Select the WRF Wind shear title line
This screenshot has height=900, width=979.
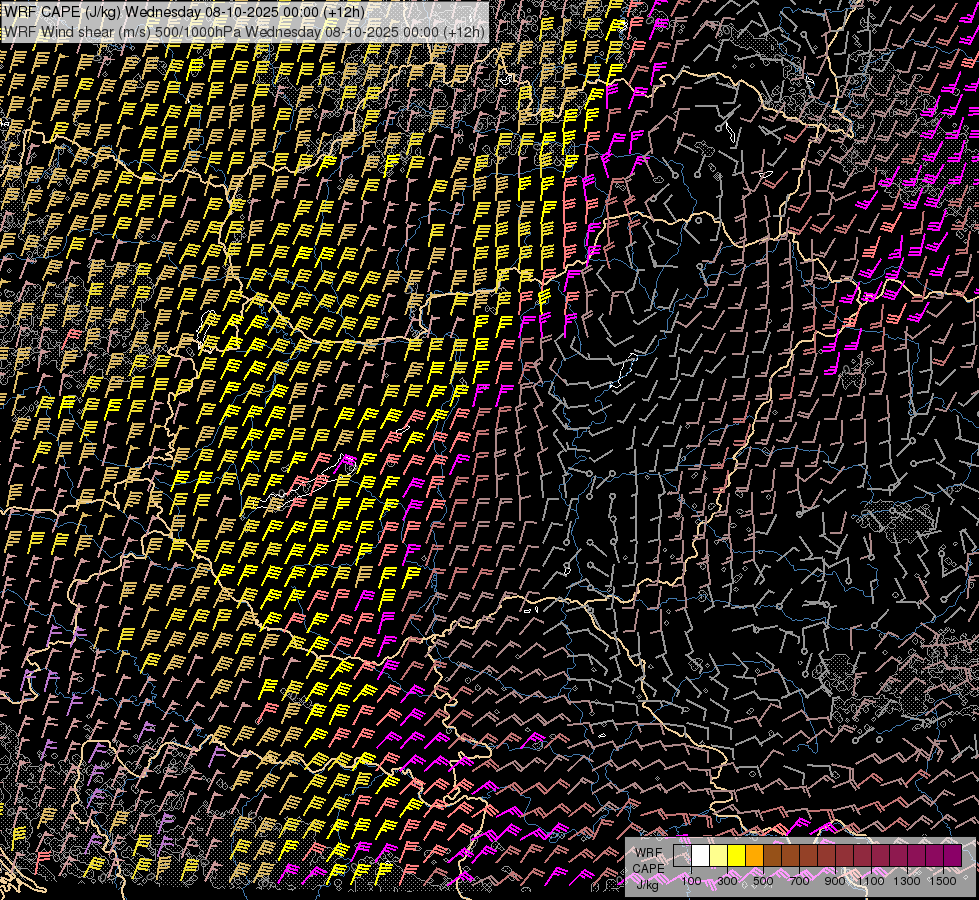click(245, 32)
